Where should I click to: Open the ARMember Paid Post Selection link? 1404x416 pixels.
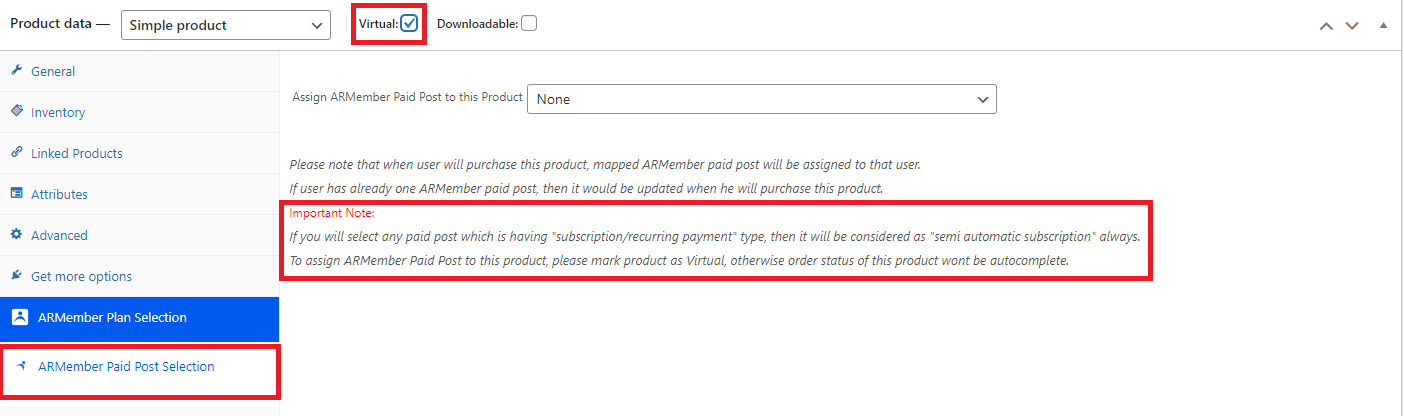tap(126, 367)
